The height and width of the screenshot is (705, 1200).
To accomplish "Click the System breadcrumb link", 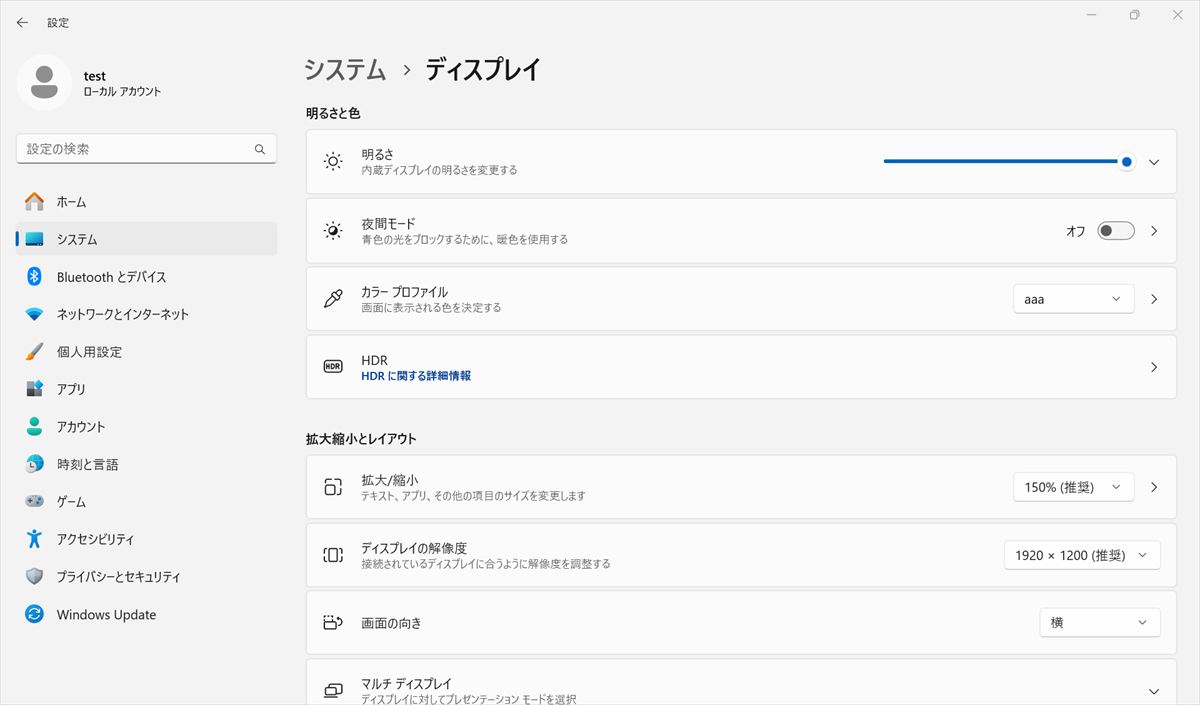I will [345, 70].
